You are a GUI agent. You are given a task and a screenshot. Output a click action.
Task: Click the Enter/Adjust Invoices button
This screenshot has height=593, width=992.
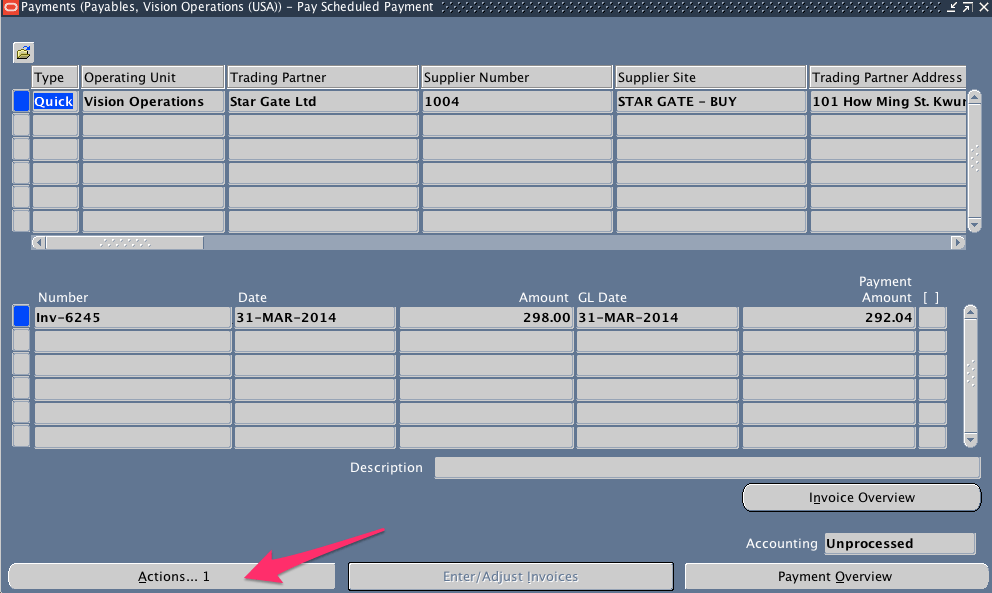pyautogui.click(x=510, y=576)
